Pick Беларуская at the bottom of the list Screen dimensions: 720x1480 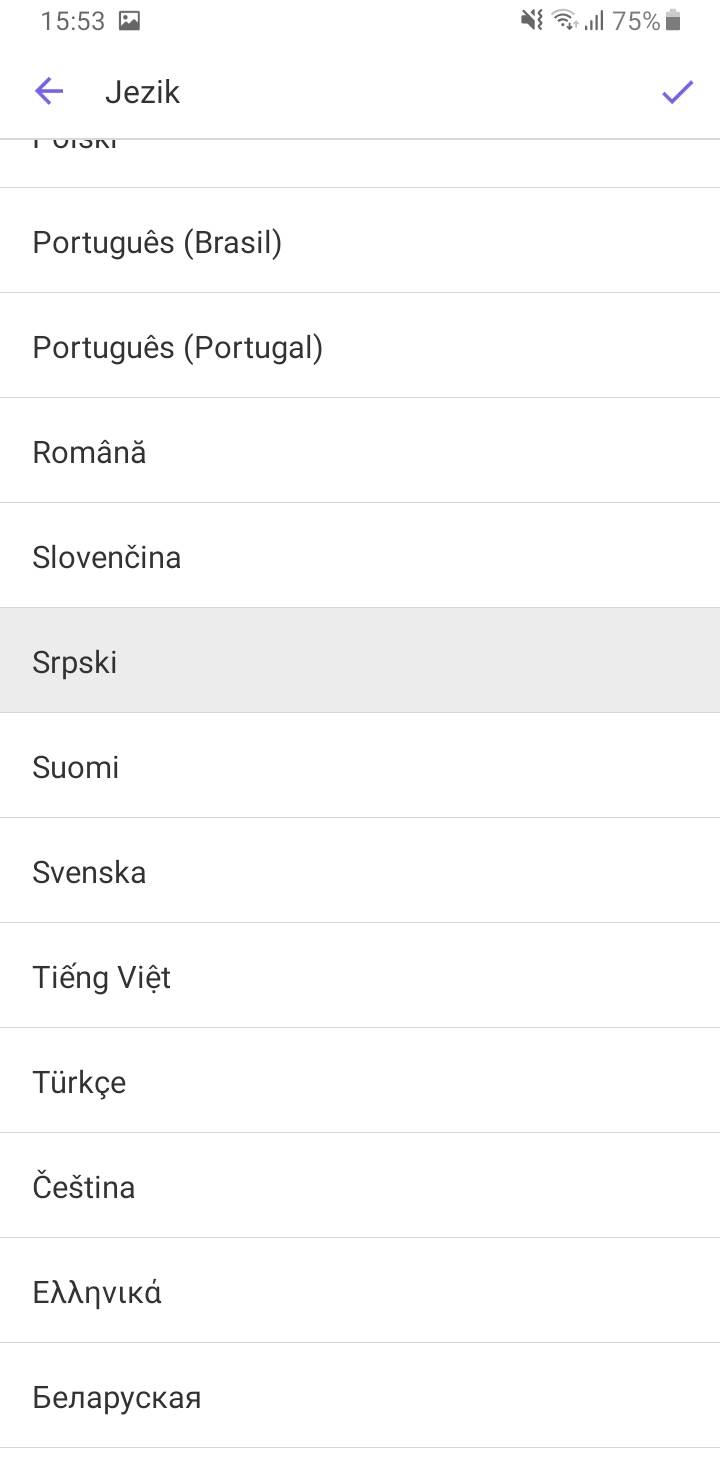point(360,1396)
